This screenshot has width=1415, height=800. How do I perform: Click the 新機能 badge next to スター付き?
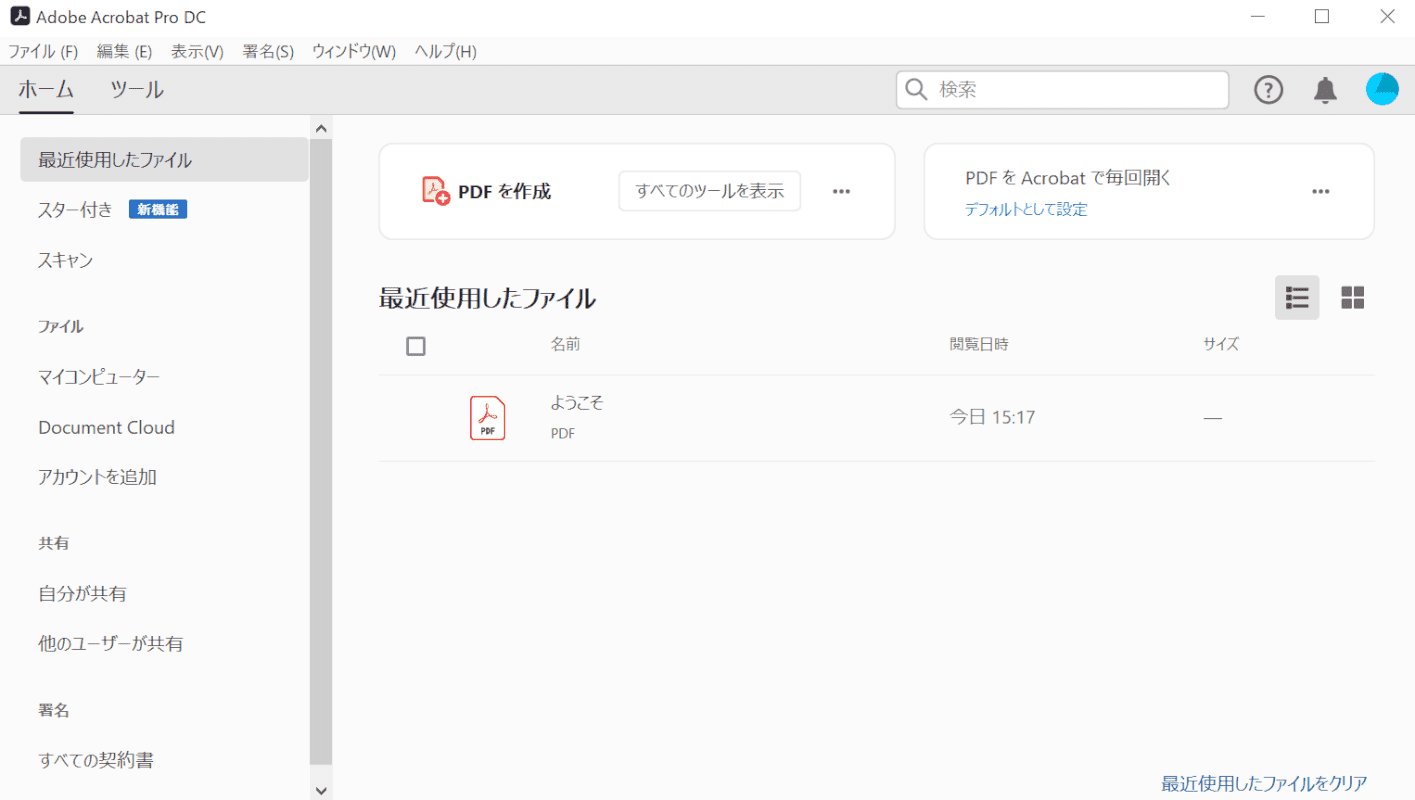[158, 209]
